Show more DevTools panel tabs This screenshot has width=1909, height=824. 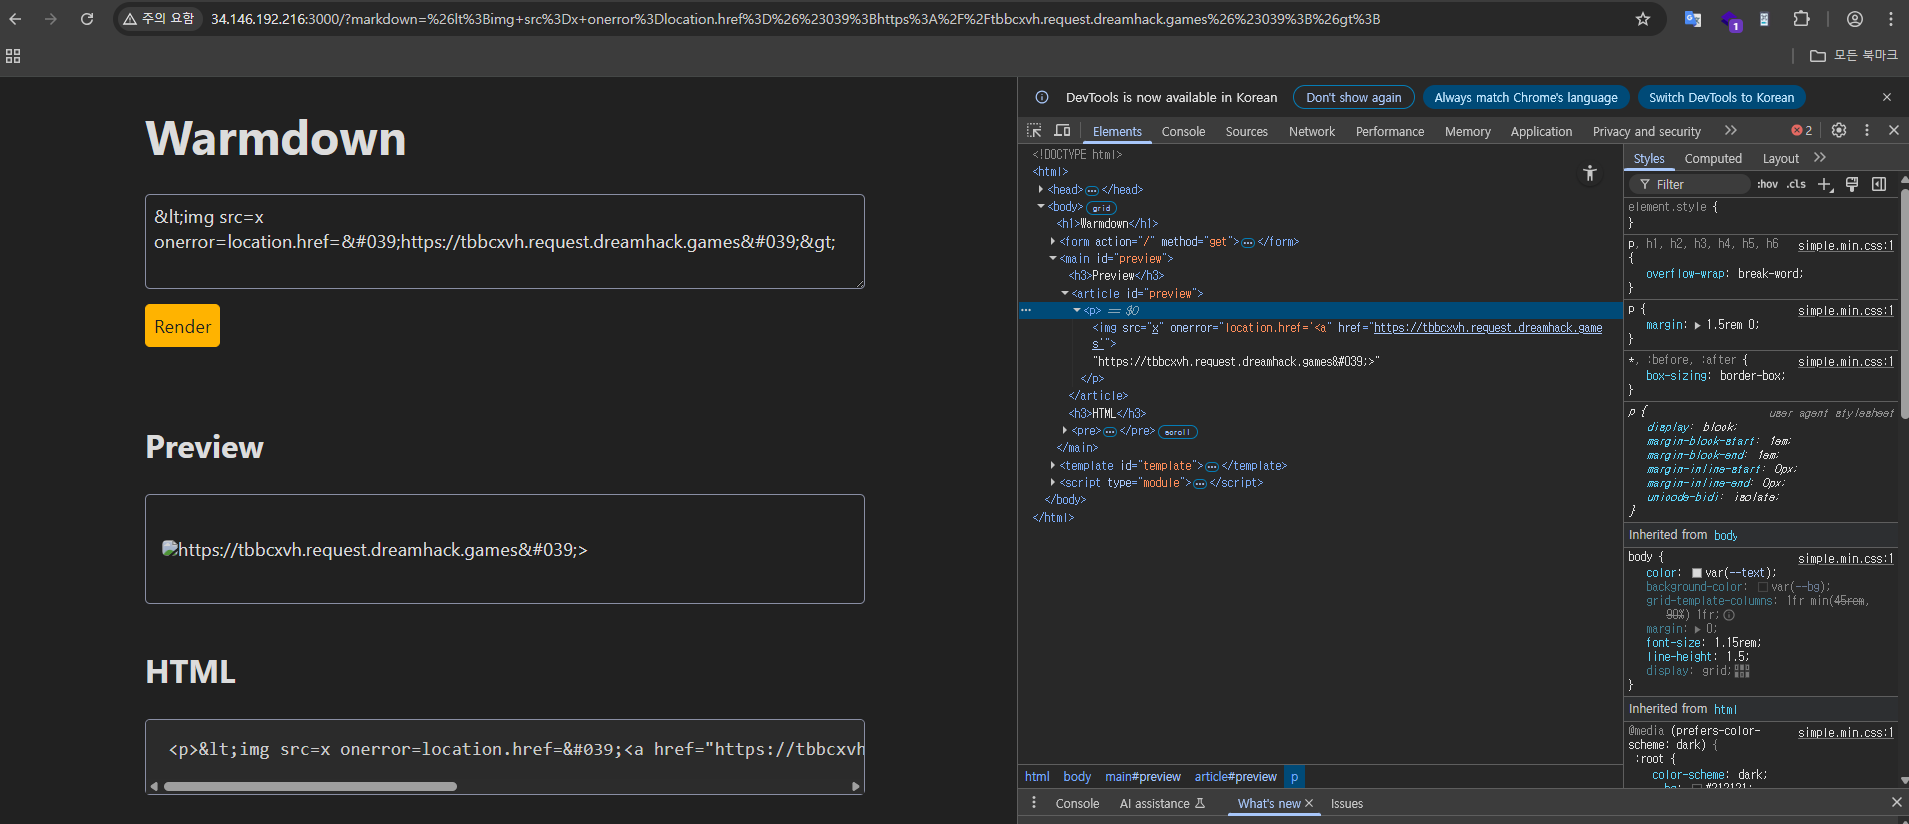click(1731, 131)
